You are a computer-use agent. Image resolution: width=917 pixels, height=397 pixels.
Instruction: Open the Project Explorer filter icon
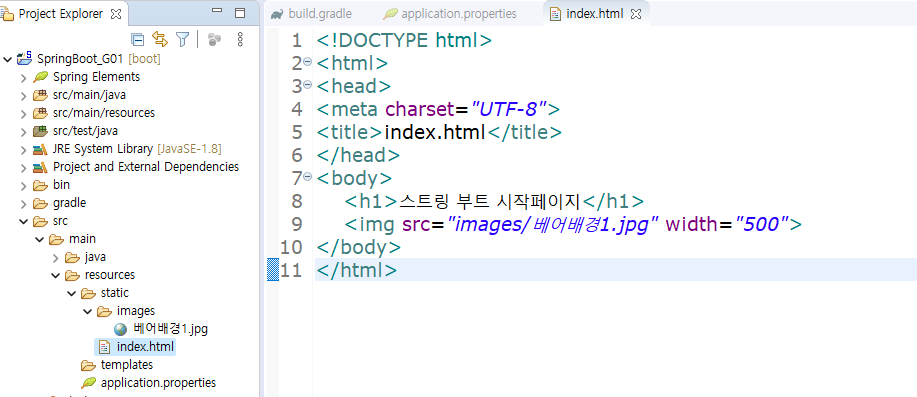coord(183,40)
